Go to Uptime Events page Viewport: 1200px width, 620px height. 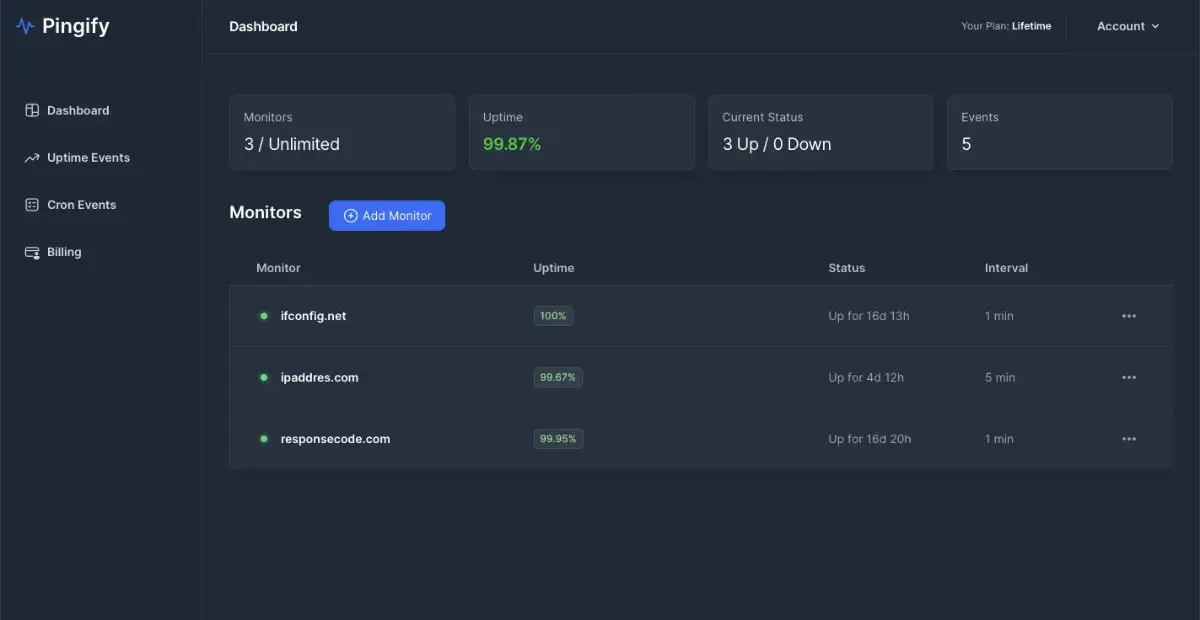coord(88,158)
